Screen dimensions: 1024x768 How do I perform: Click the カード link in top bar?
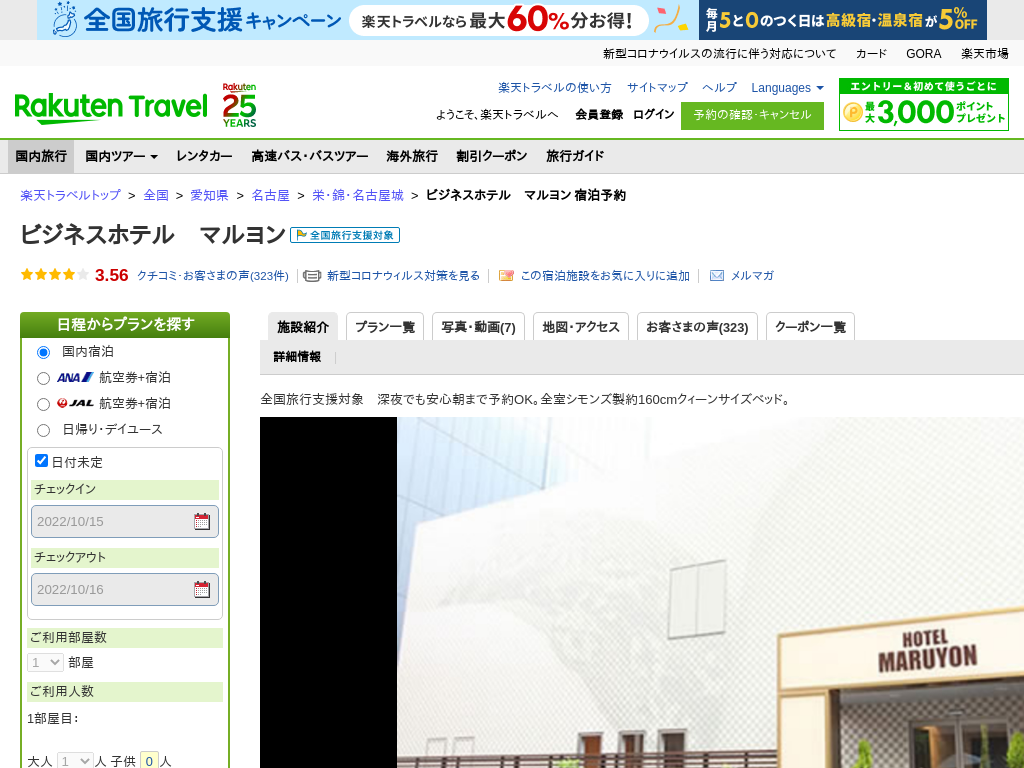click(871, 54)
